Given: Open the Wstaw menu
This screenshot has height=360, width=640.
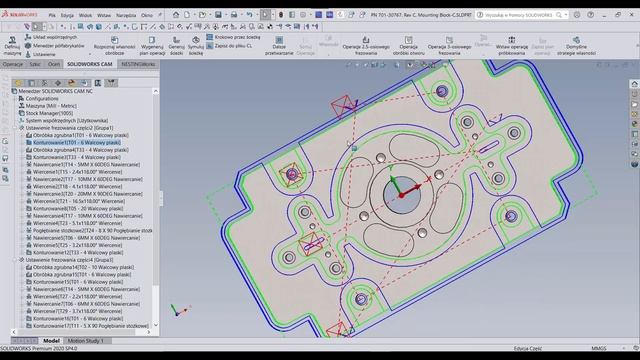Looking at the screenshot, I should [104, 15].
